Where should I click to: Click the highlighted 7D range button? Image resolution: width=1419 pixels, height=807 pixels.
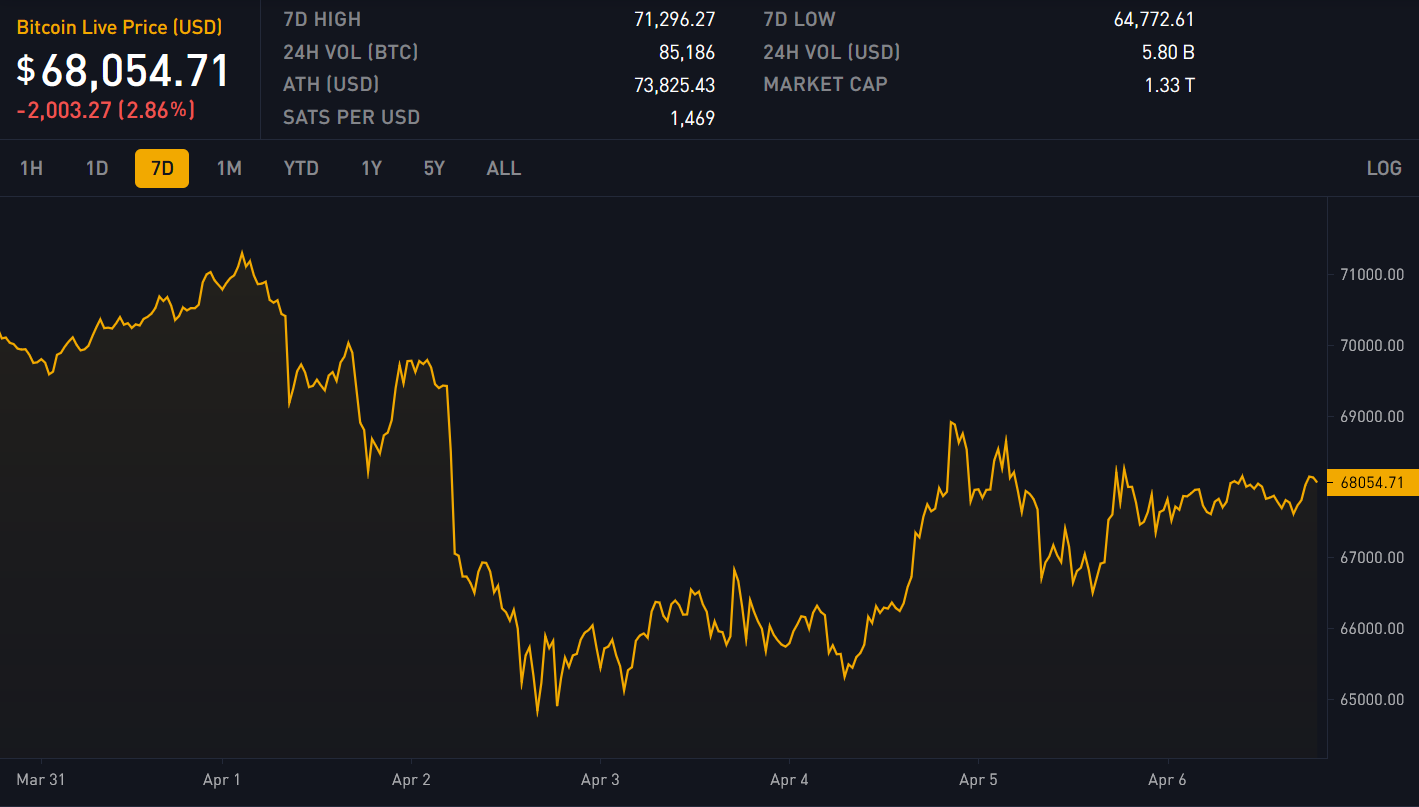point(162,168)
